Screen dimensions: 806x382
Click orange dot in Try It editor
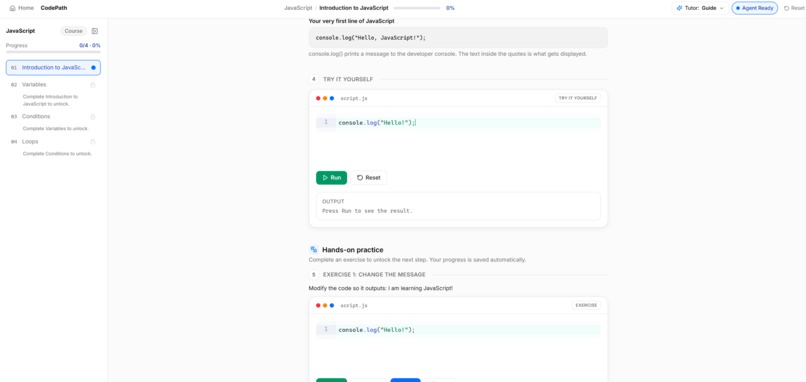(325, 98)
